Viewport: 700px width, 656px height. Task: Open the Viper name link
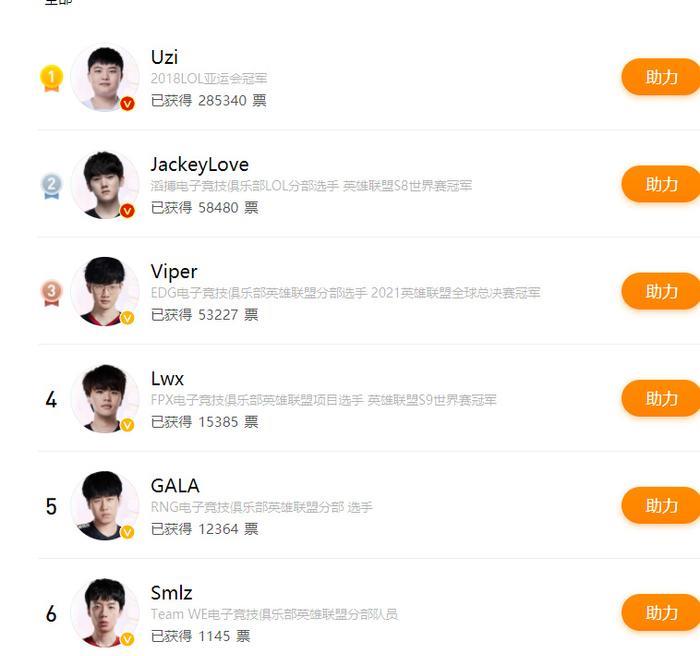(x=174, y=272)
